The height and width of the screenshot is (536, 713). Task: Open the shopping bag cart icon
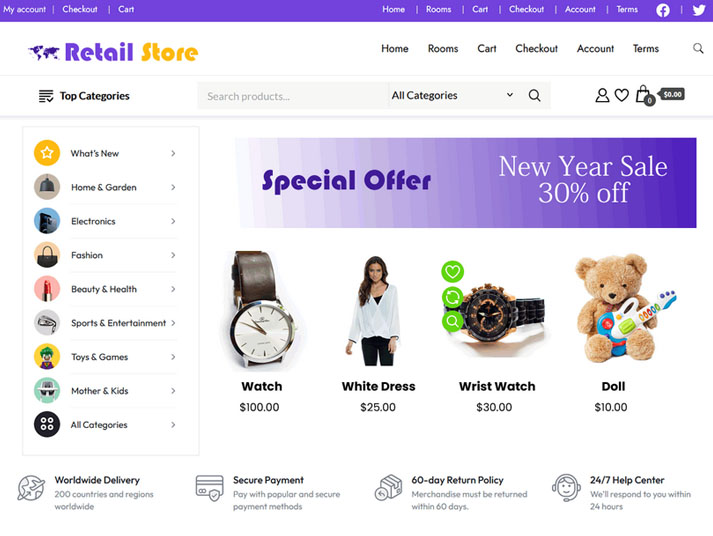pos(643,95)
